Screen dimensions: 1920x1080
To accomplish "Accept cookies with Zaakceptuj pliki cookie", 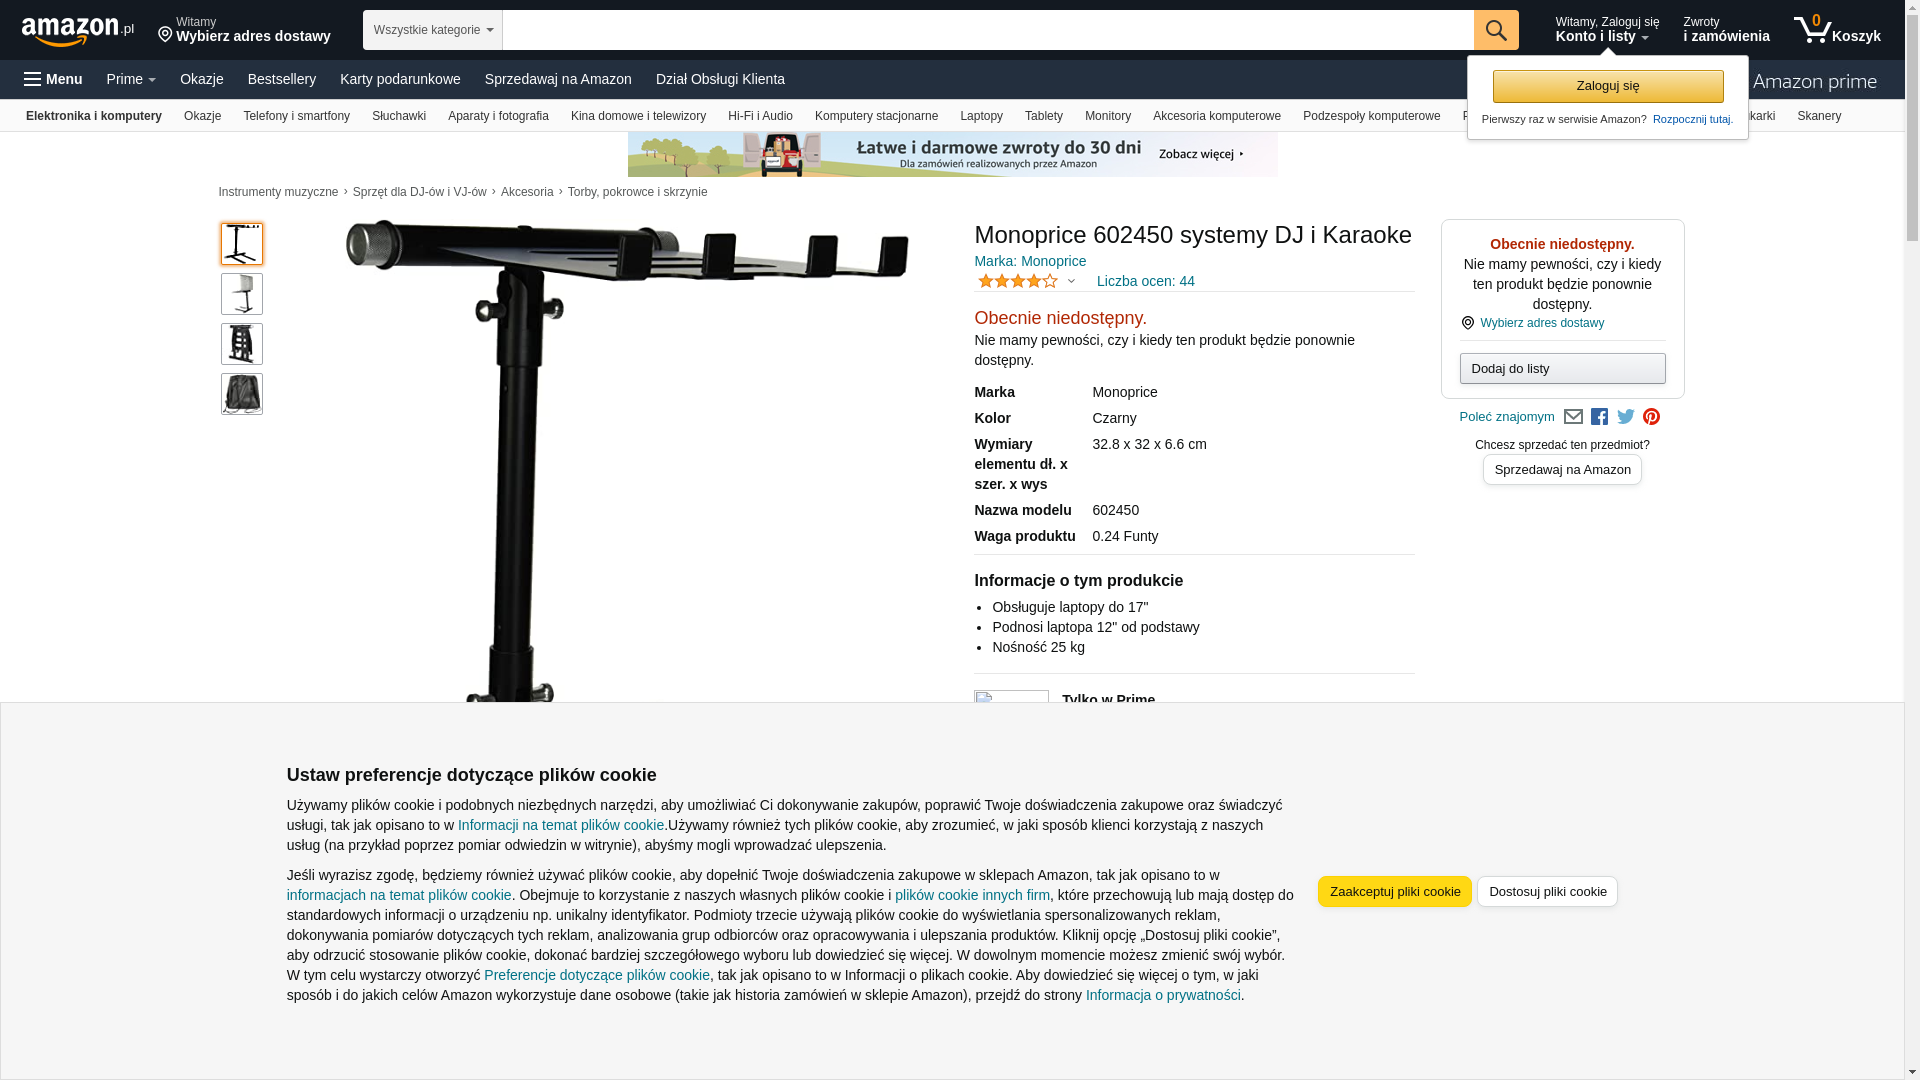I will click(x=1394, y=891).
